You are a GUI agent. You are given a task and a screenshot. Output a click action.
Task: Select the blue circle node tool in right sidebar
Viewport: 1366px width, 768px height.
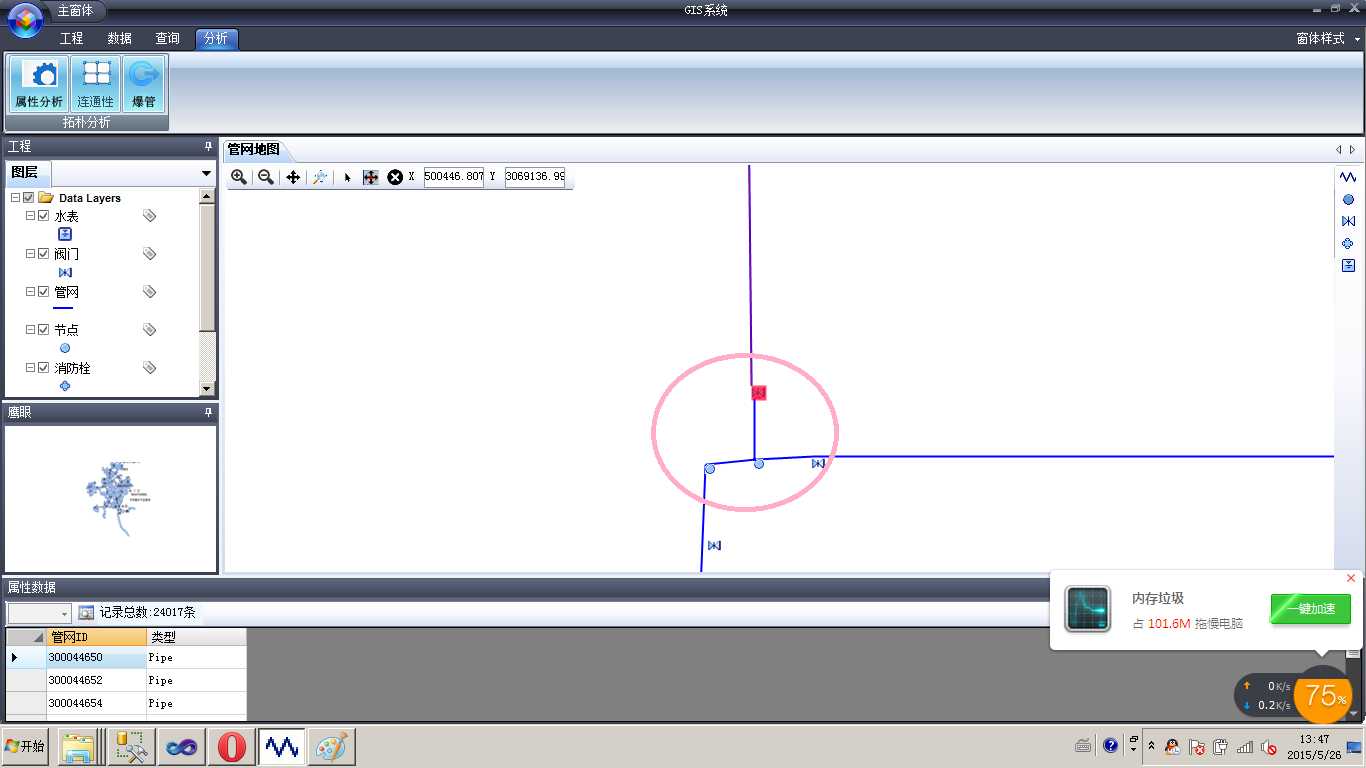click(x=1348, y=200)
